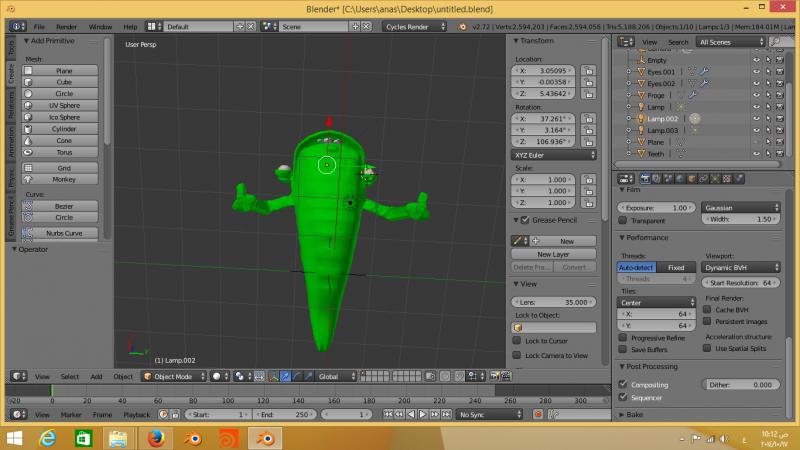Viewport: 800px width, 450px height.
Task: Click the lock icon for Location X
Action: coord(589,72)
